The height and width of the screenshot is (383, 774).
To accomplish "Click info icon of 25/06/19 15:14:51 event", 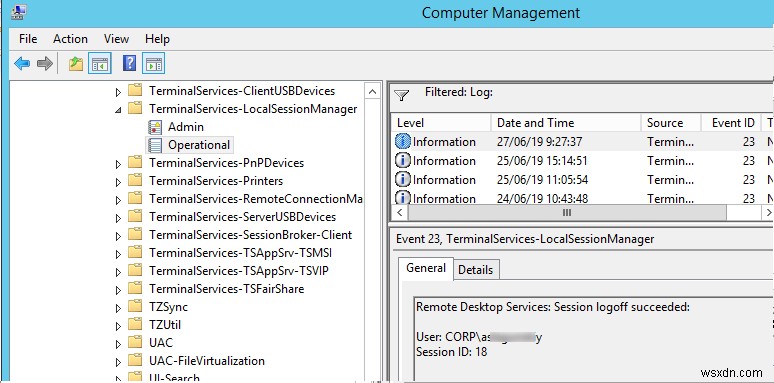I will (x=403, y=160).
